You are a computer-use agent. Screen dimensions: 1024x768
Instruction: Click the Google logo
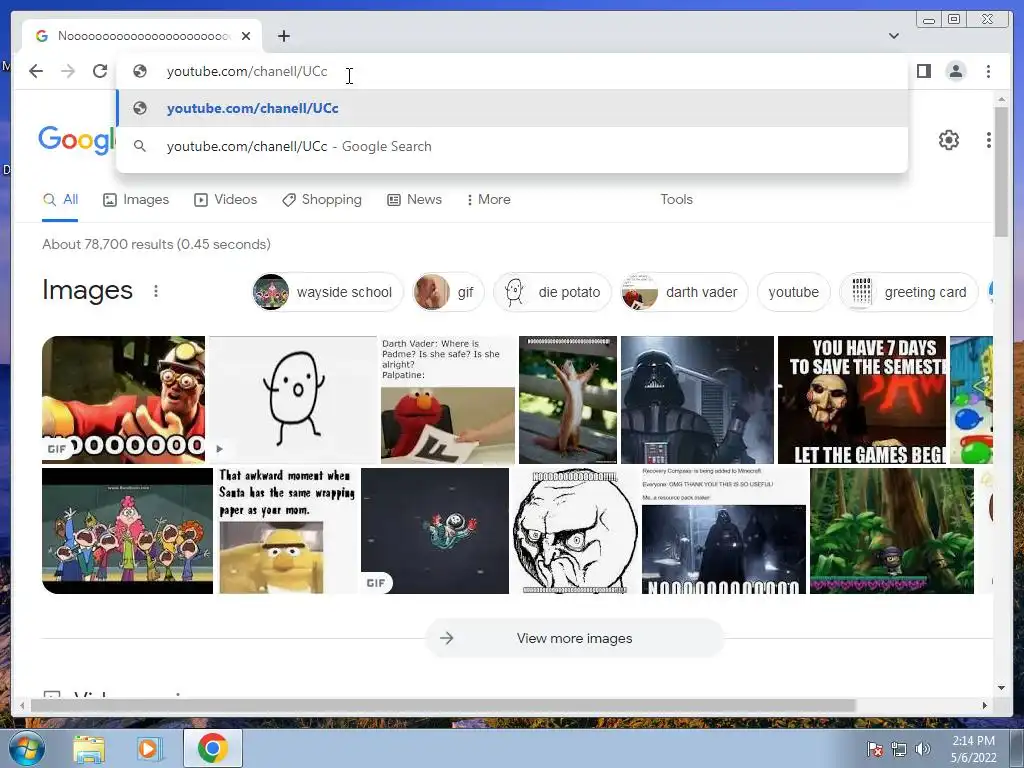(x=76, y=140)
